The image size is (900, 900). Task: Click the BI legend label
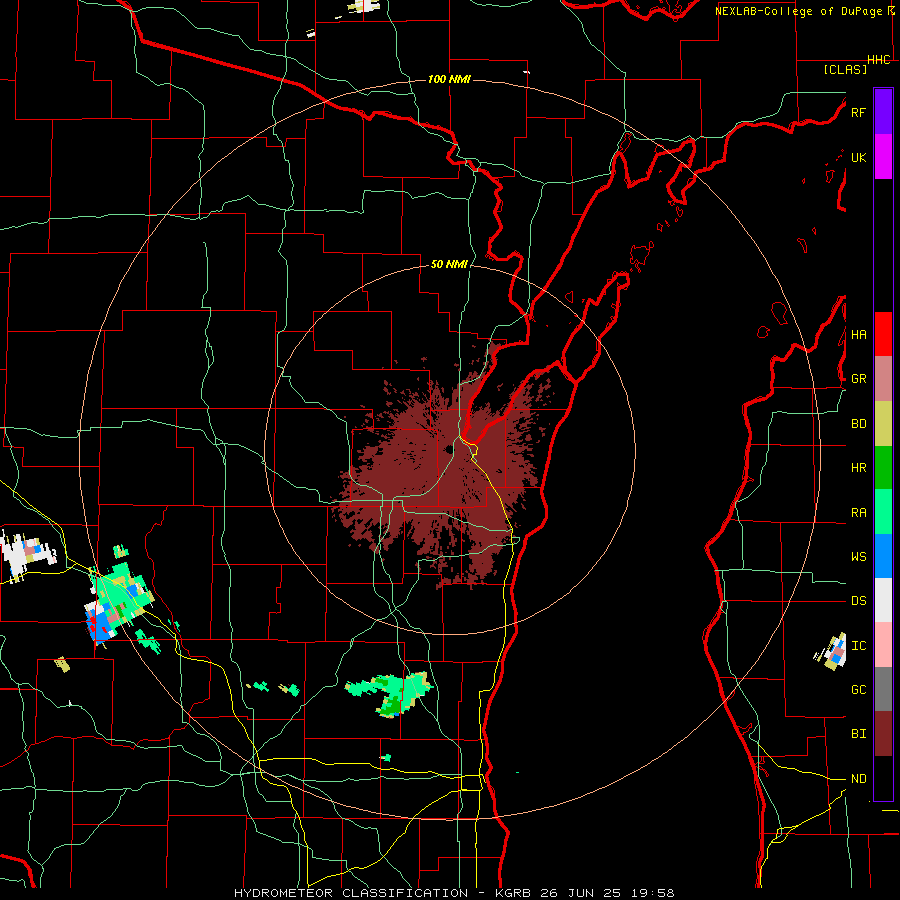click(858, 734)
